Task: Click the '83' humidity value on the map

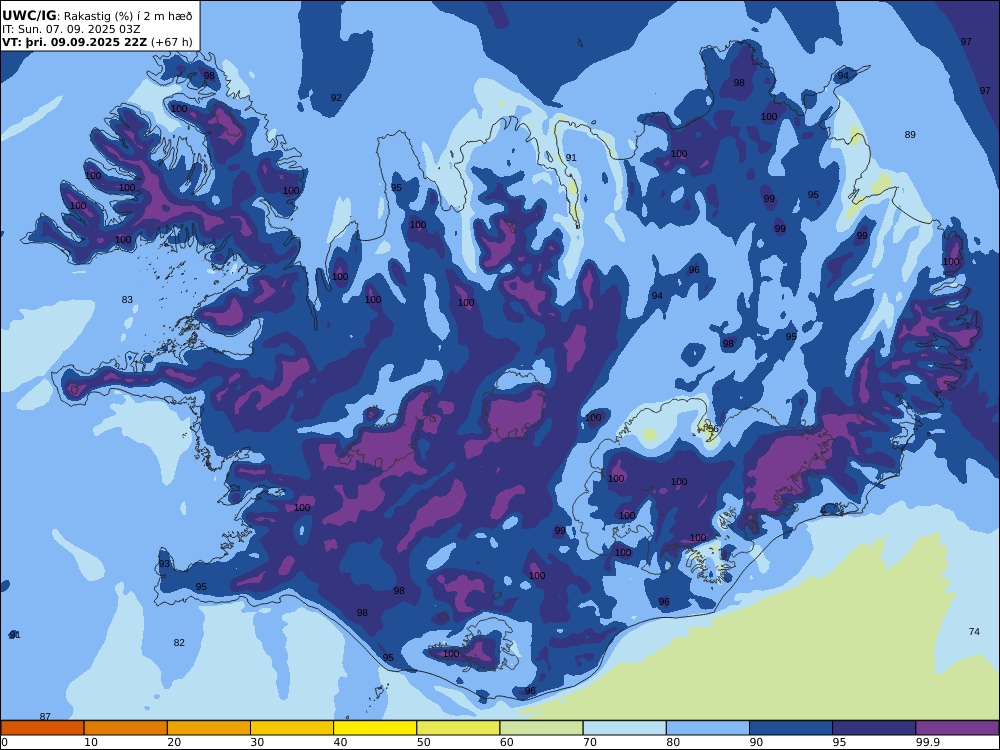Action: (x=127, y=299)
